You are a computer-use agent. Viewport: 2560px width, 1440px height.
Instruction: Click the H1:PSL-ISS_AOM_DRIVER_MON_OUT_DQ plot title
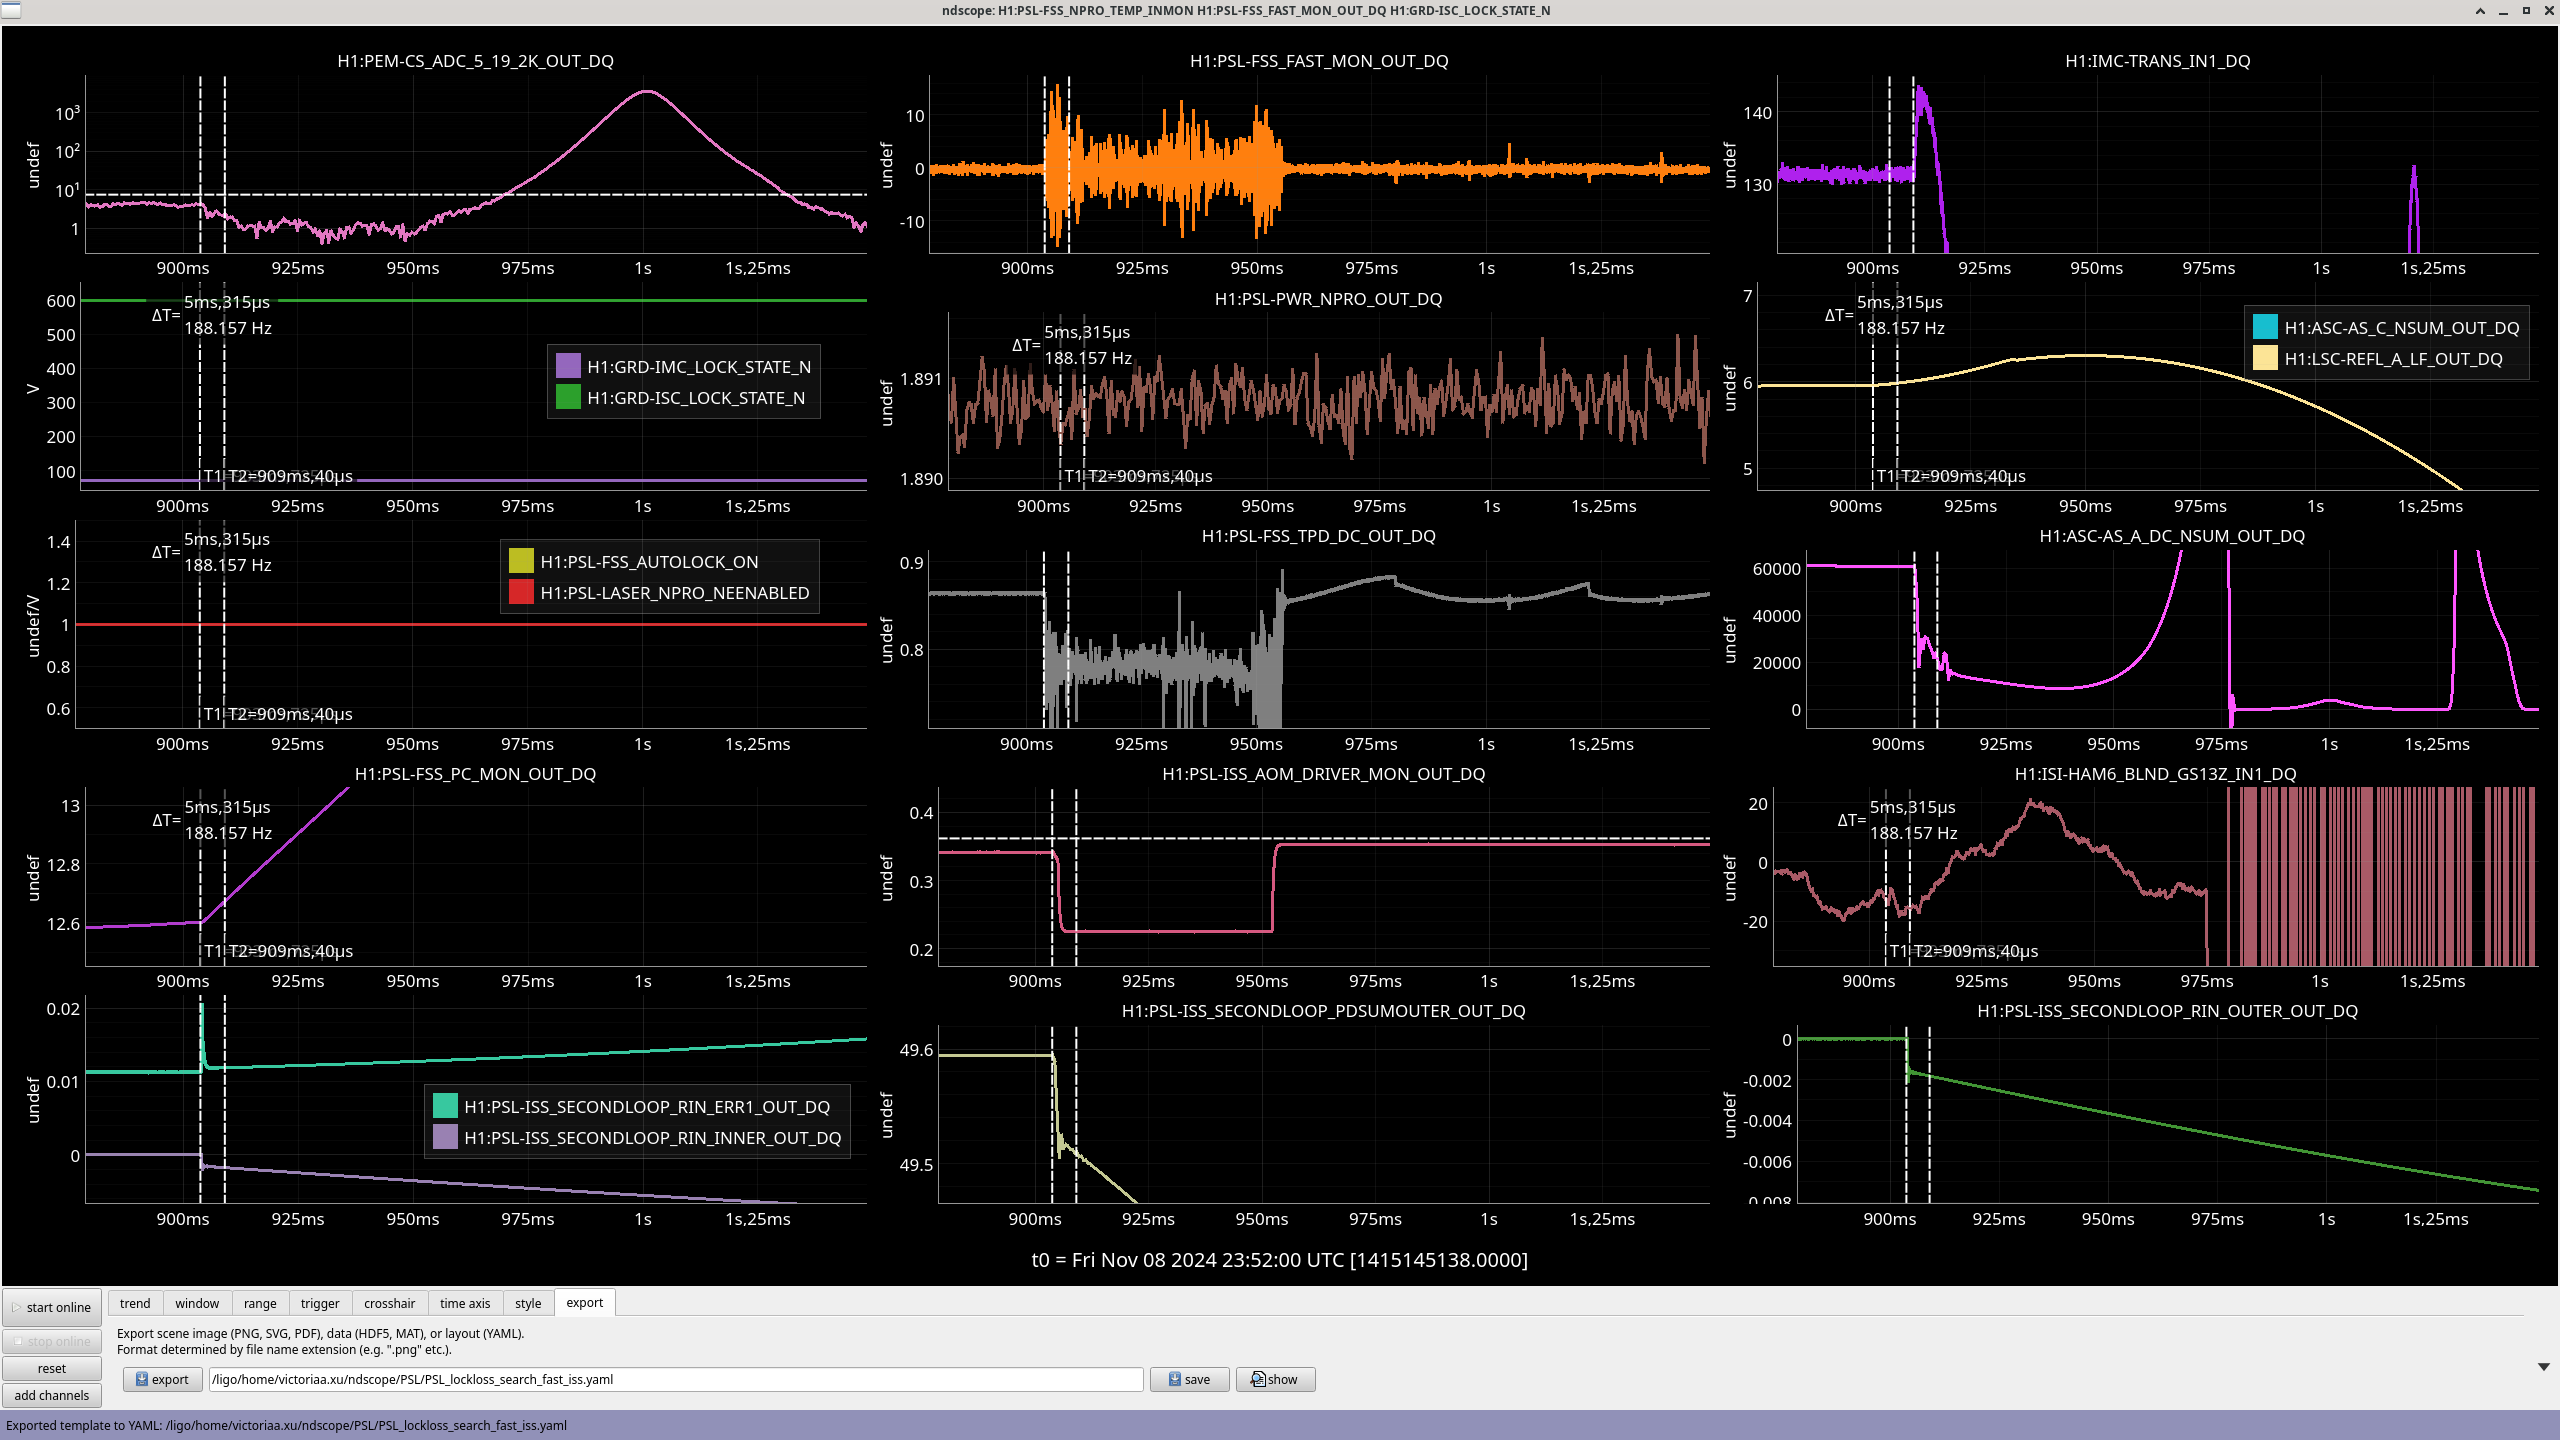[1323, 774]
